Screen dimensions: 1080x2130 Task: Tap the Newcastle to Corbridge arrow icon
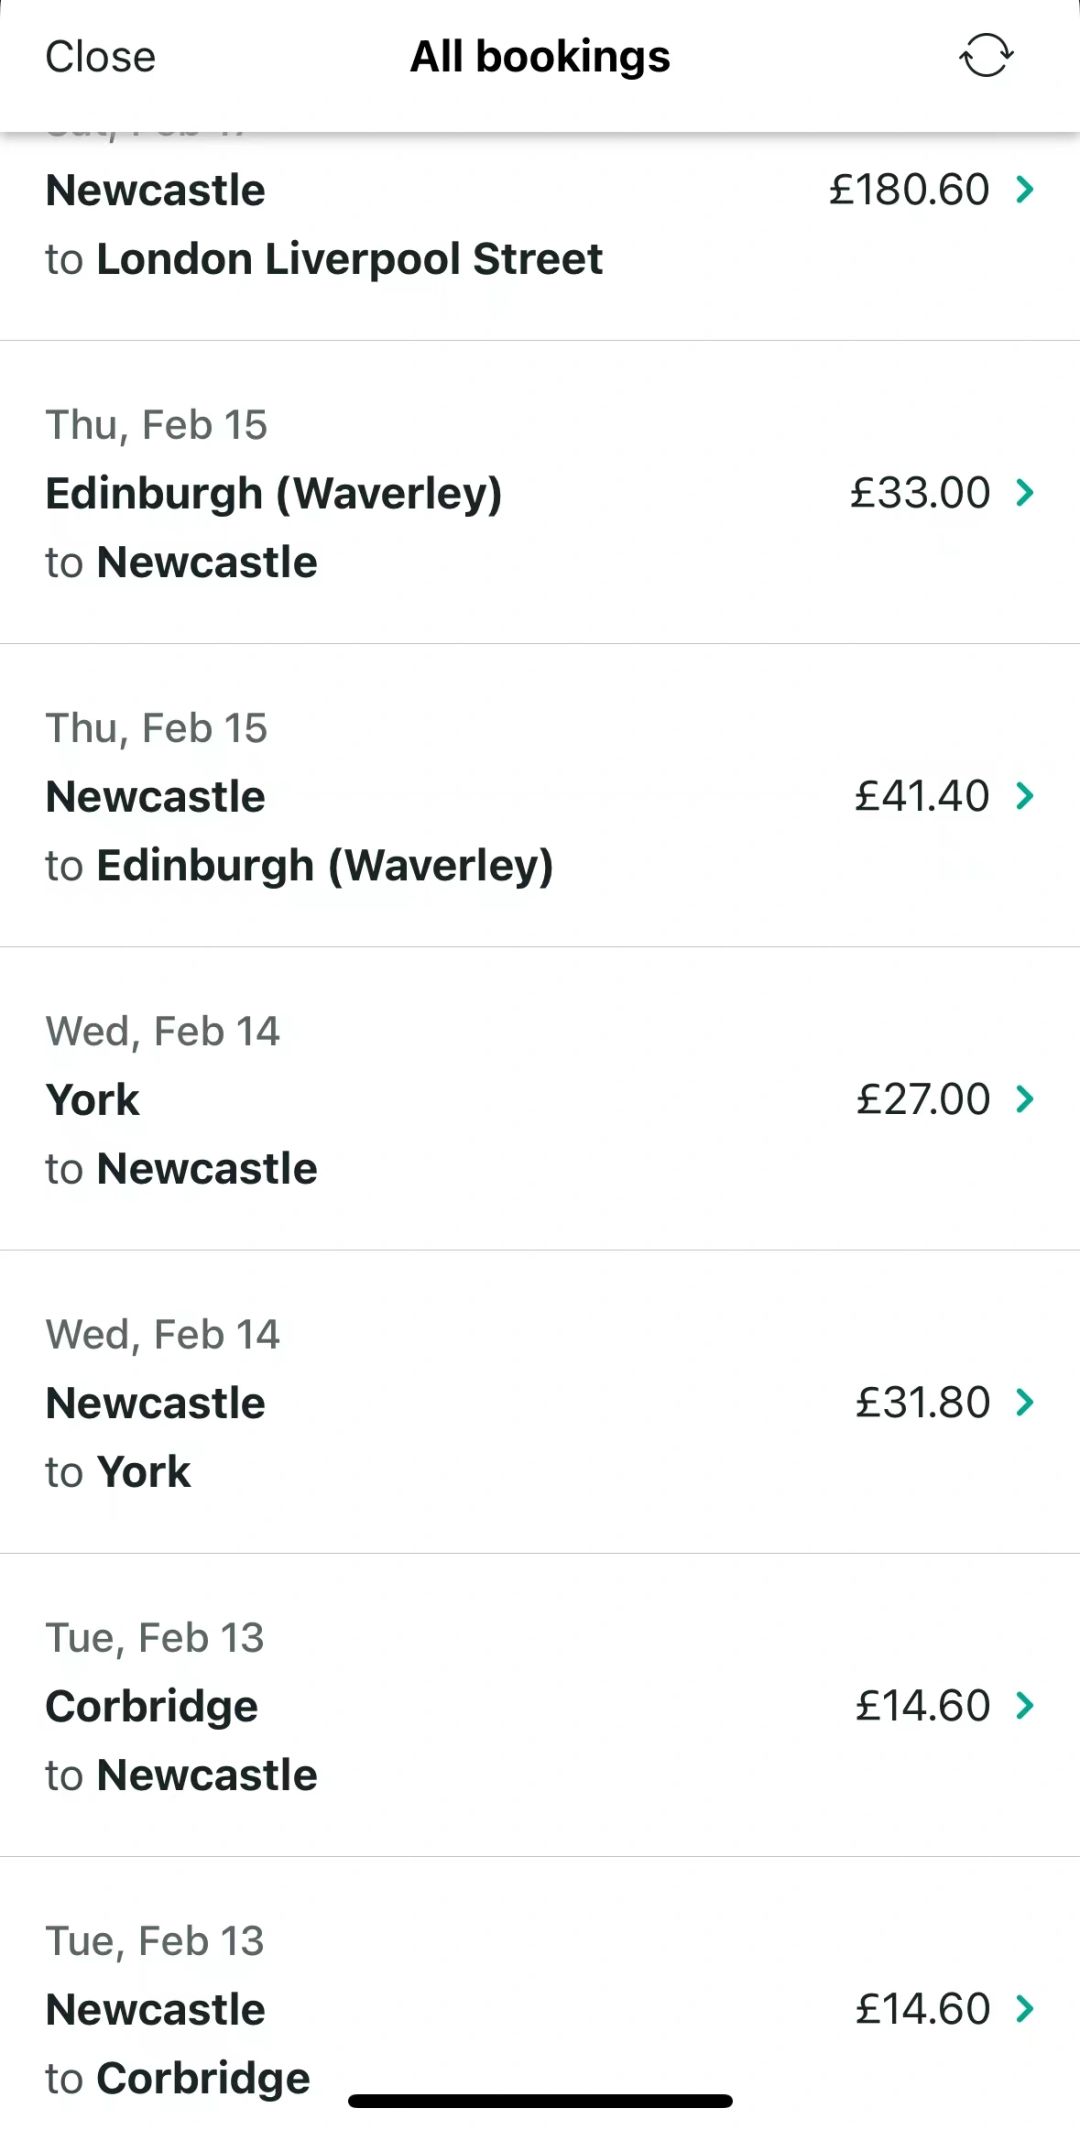point(1025,2008)
